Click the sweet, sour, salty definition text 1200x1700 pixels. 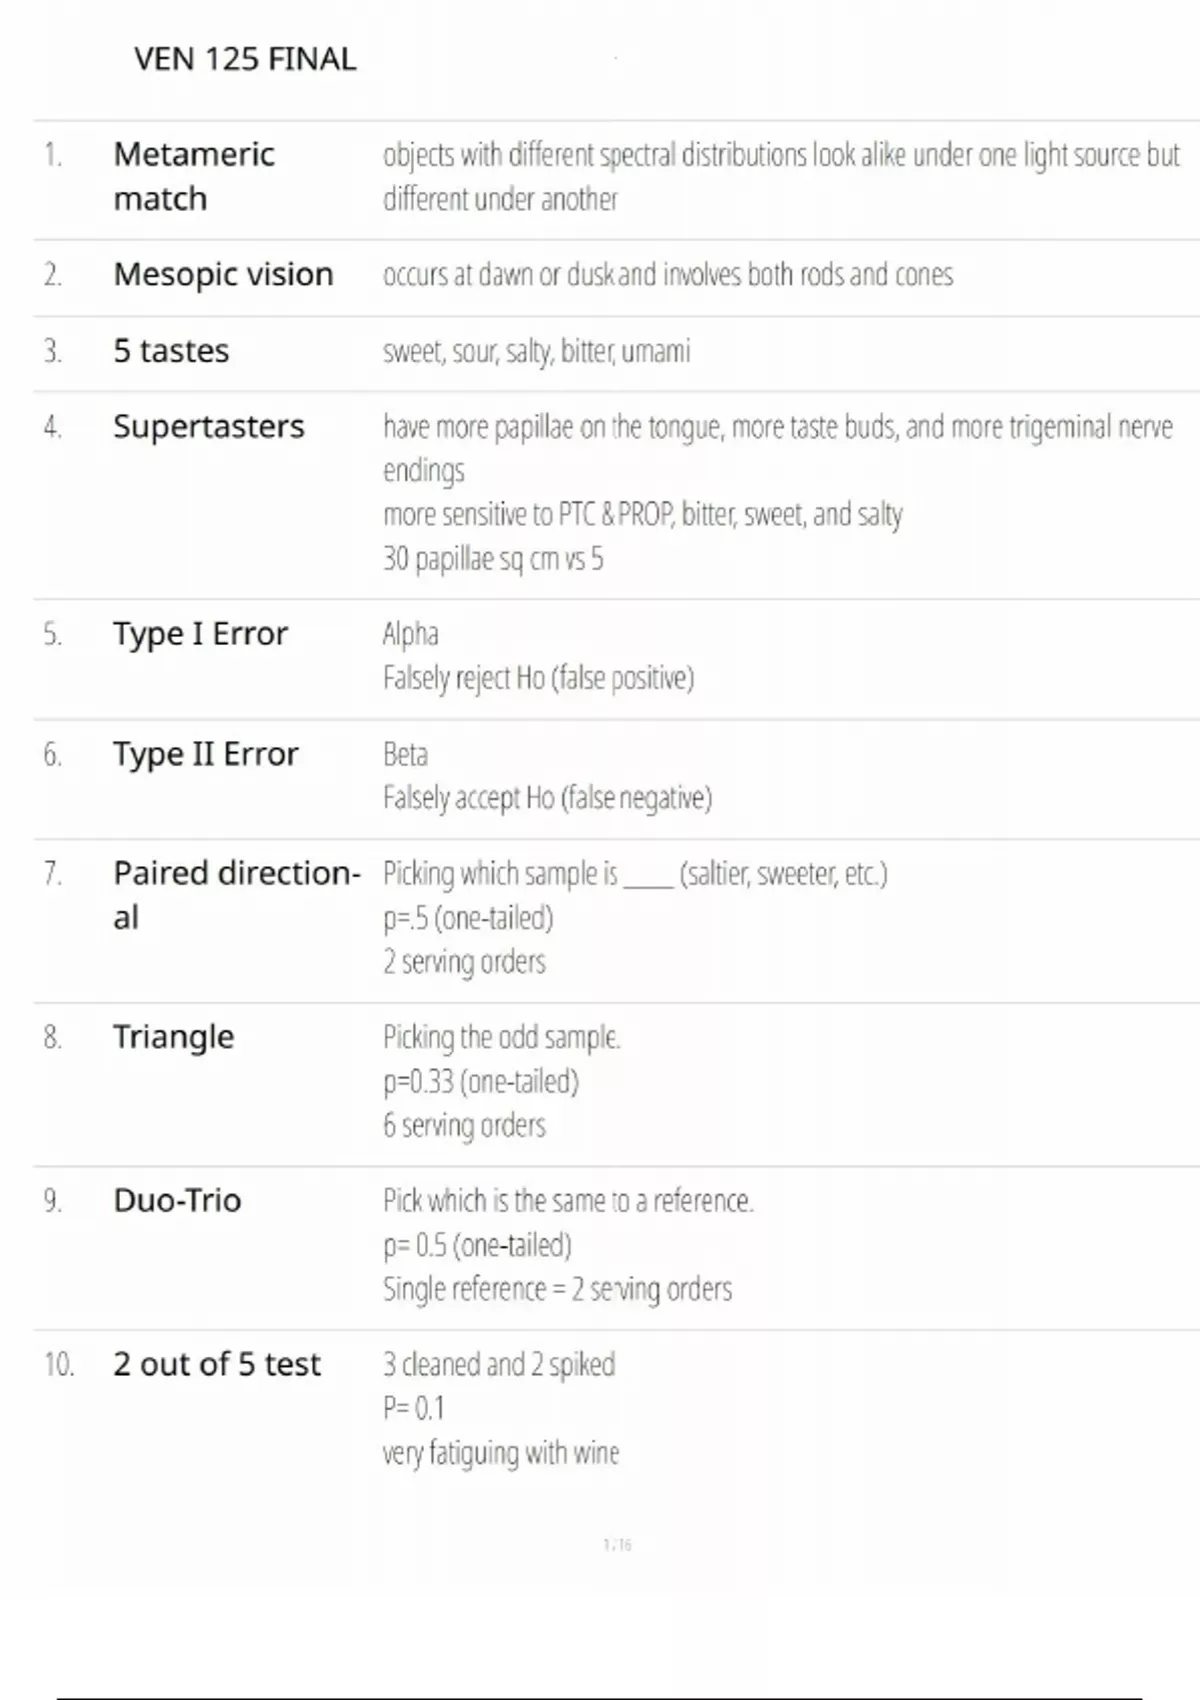coord(536,351)
